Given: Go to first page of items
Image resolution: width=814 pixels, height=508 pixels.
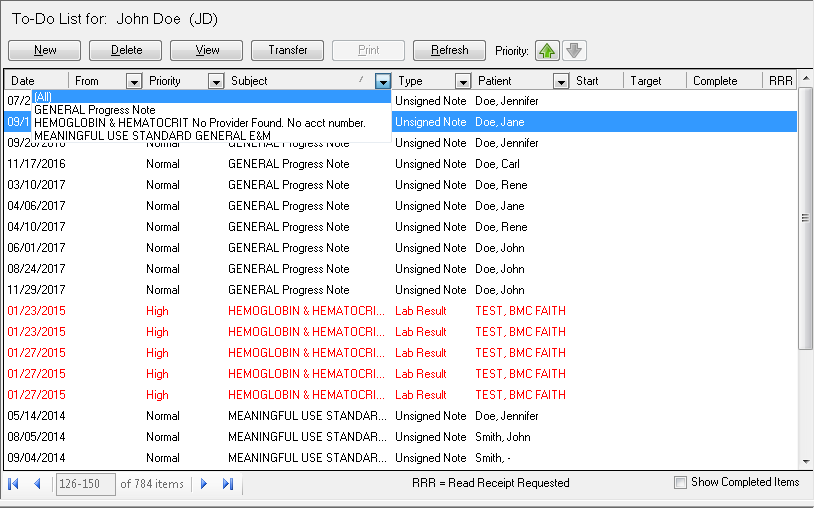Looking at the screenshot, I should (x=14, y=484).
